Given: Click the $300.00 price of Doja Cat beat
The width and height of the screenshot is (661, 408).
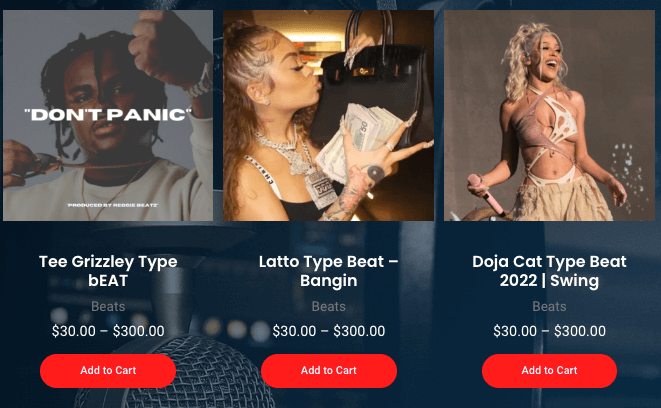Looking at the screenshot, I should pos(580,331).
